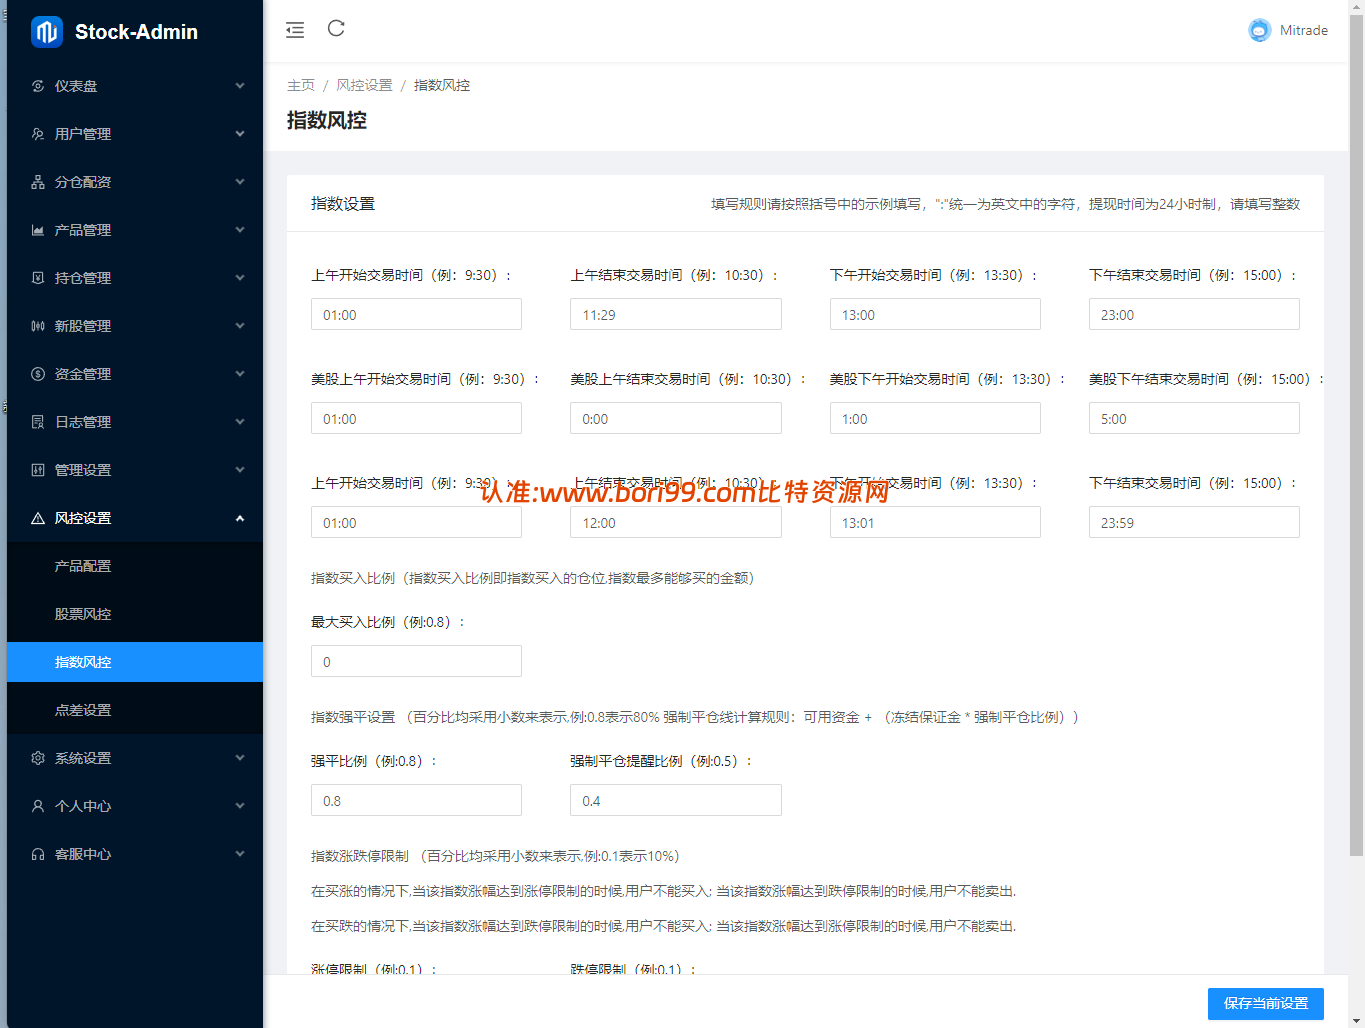Open the 仪表盘 menu label
1365x1028 pixels.
click(76, 86)
